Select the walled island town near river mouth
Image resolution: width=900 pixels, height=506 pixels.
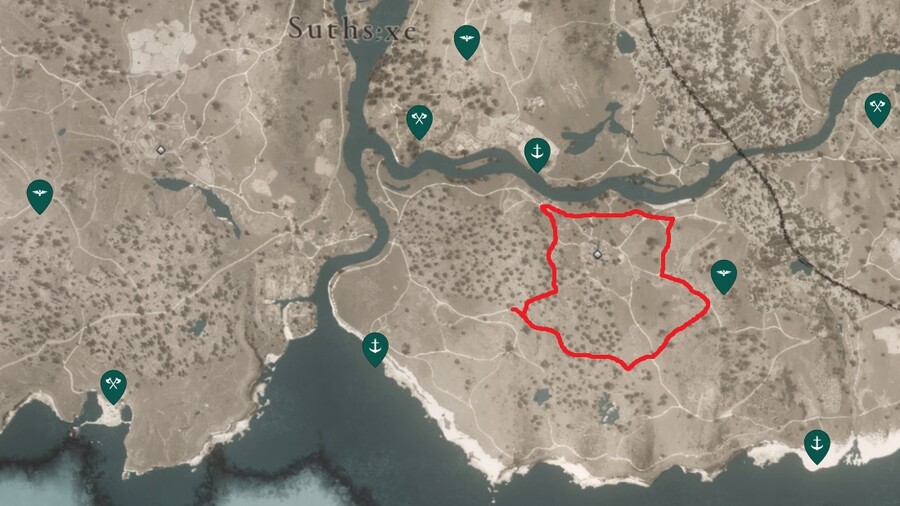coord(300,316)
